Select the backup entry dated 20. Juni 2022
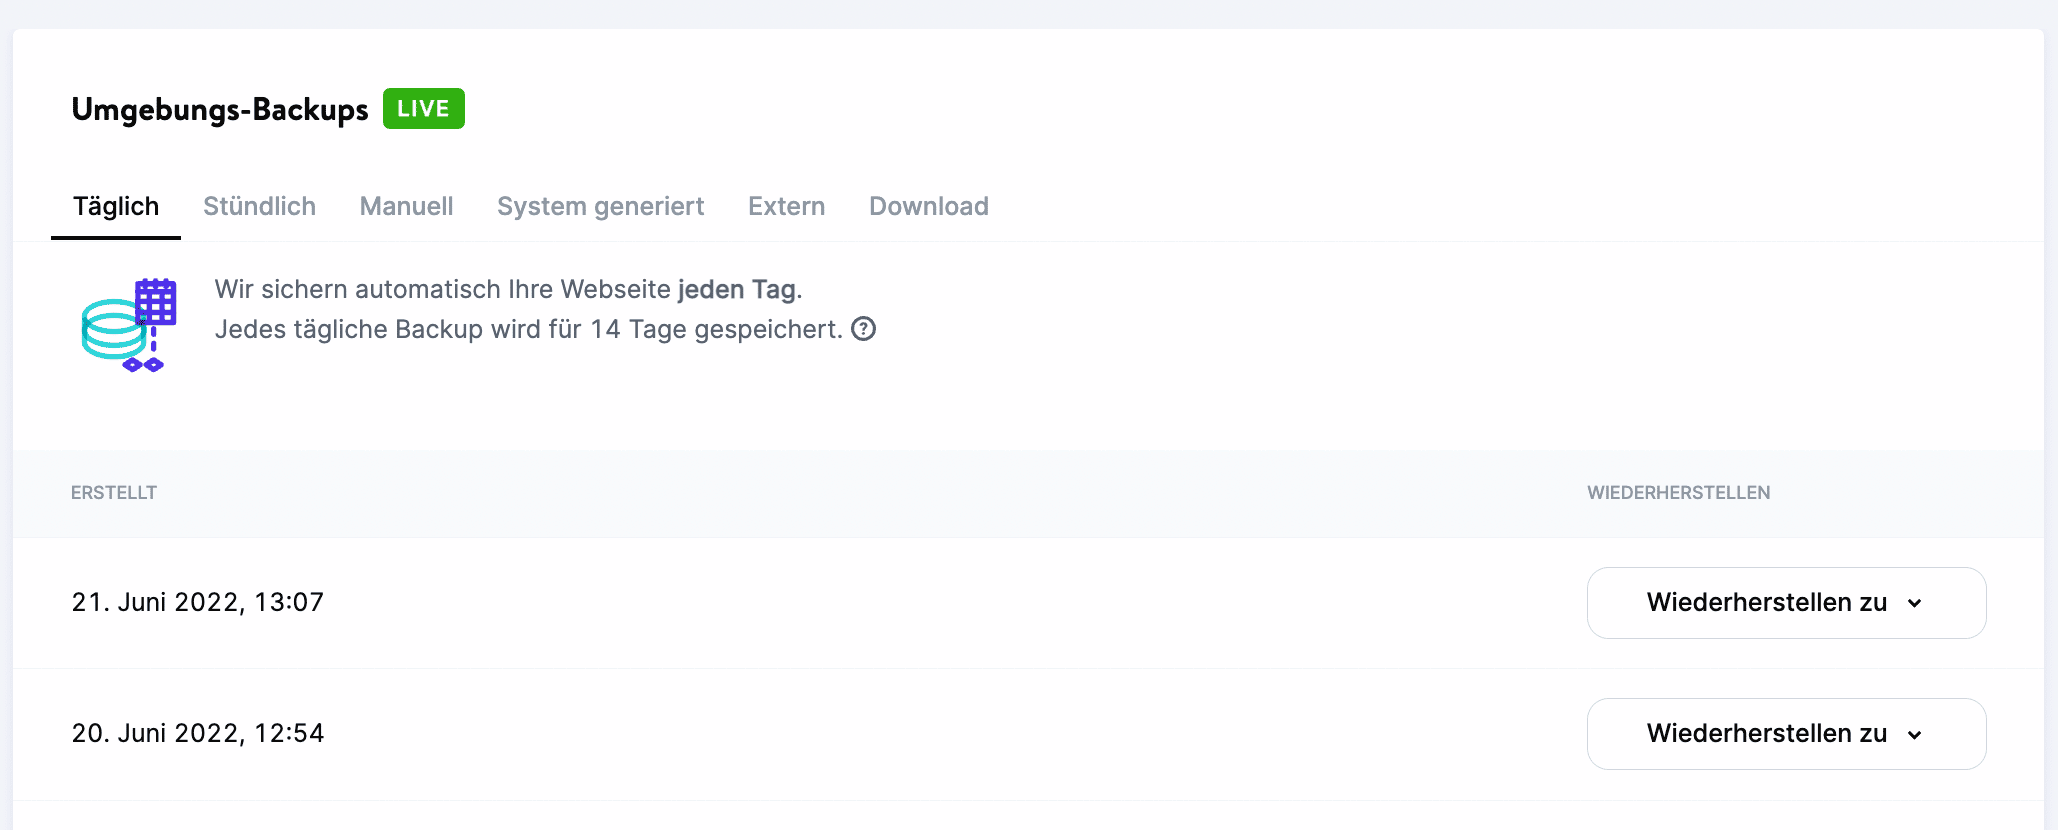The width and height of the screenshot is (2058, 830). click(x=197, y=733)
